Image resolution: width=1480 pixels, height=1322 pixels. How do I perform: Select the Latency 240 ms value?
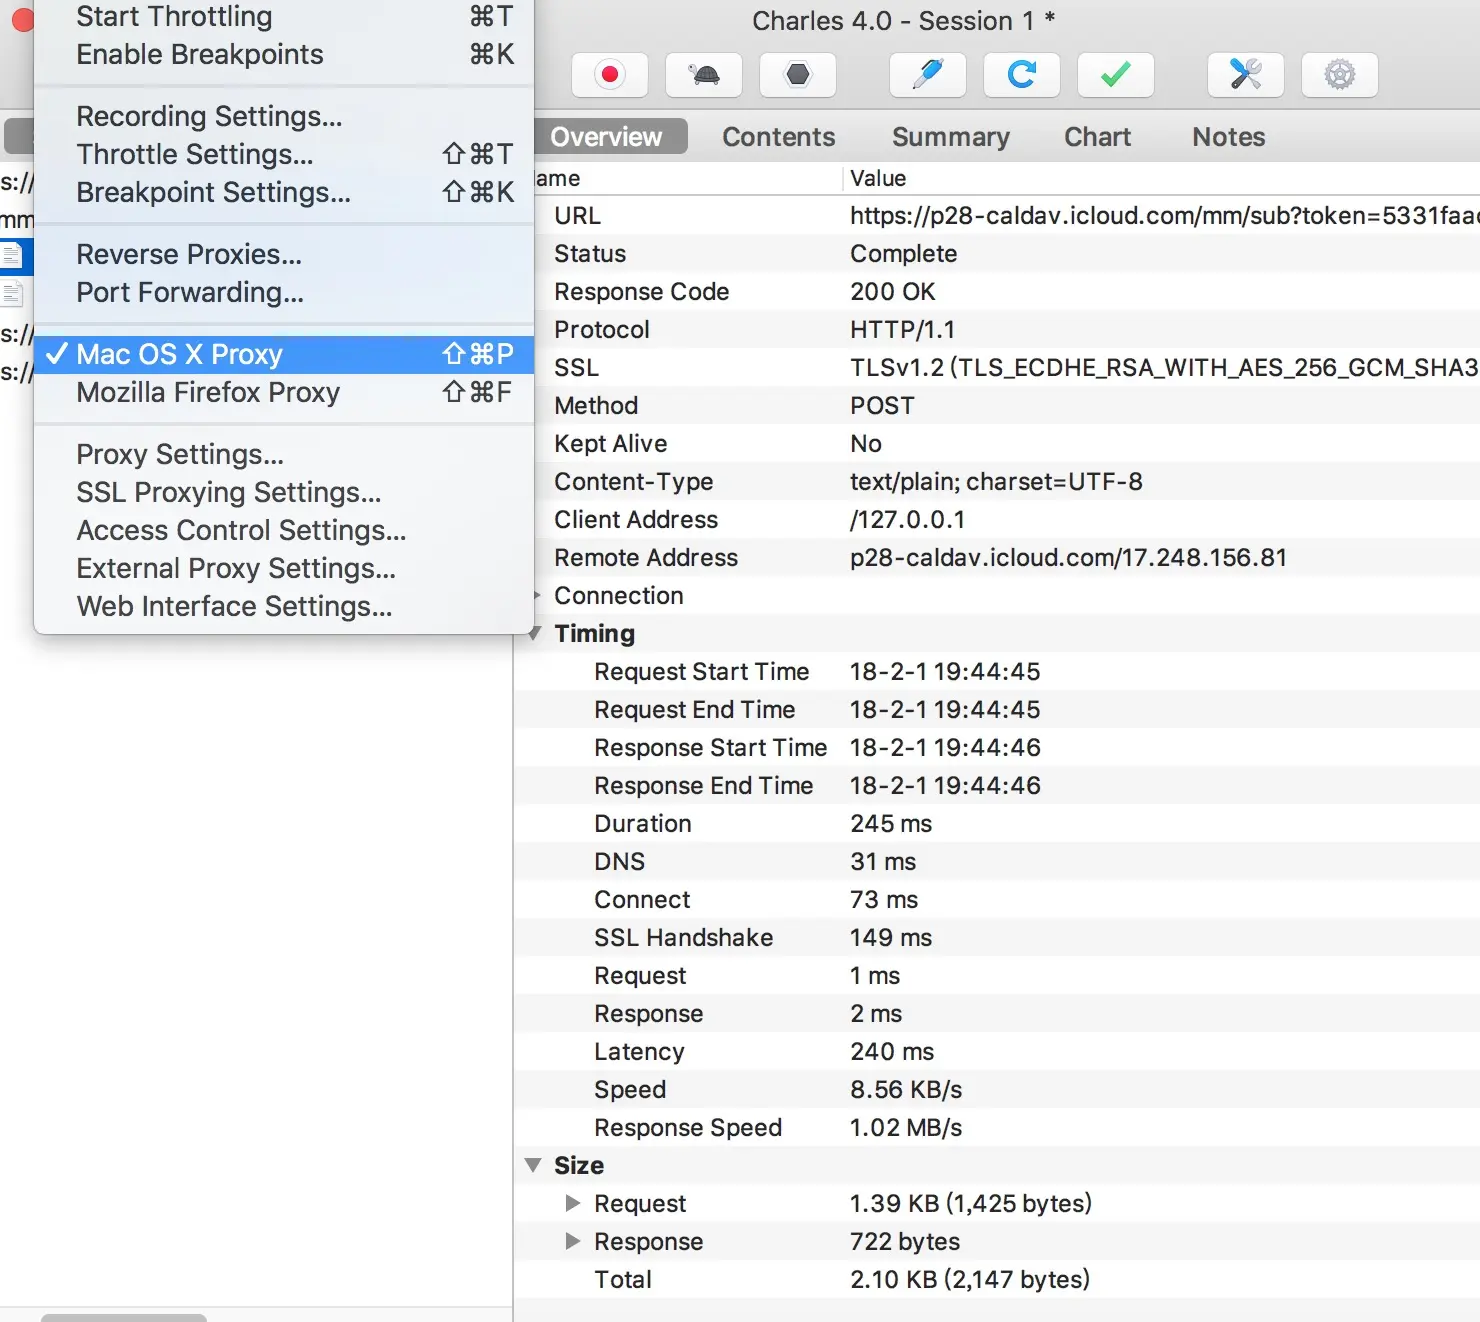tap(892, 1052)
